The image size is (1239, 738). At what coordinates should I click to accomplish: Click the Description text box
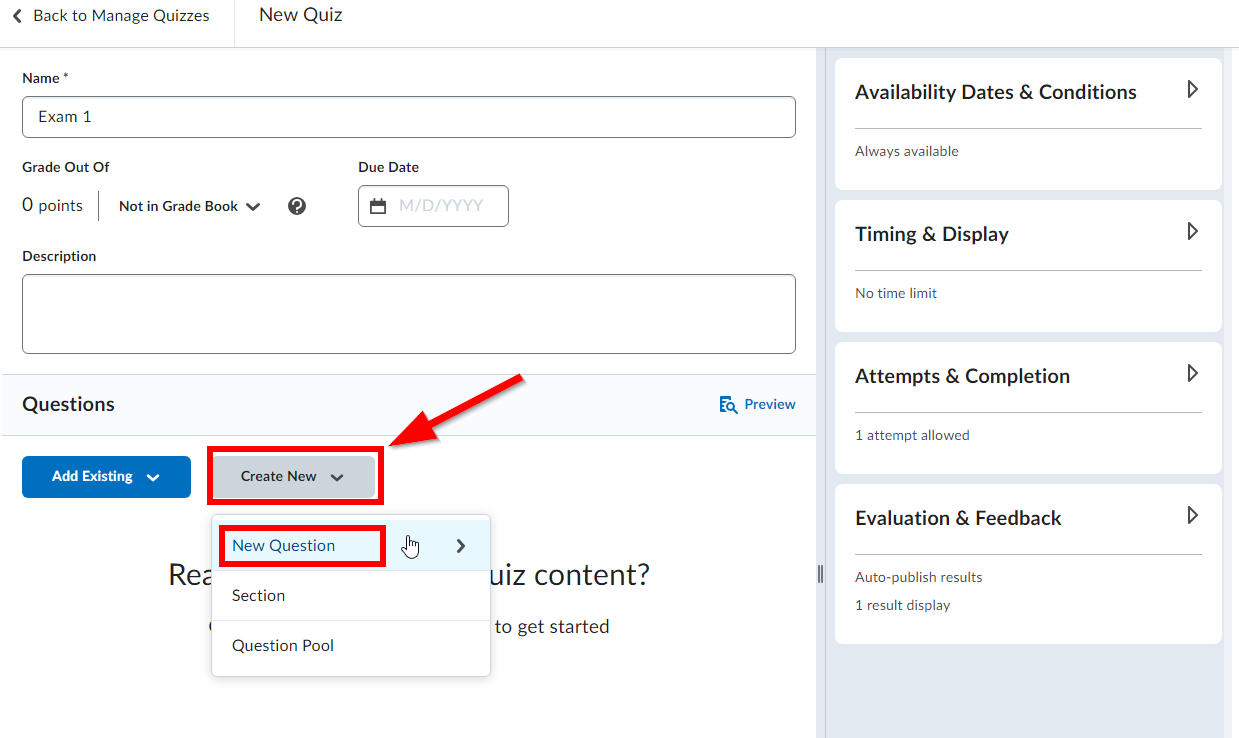tap(409, 313)
